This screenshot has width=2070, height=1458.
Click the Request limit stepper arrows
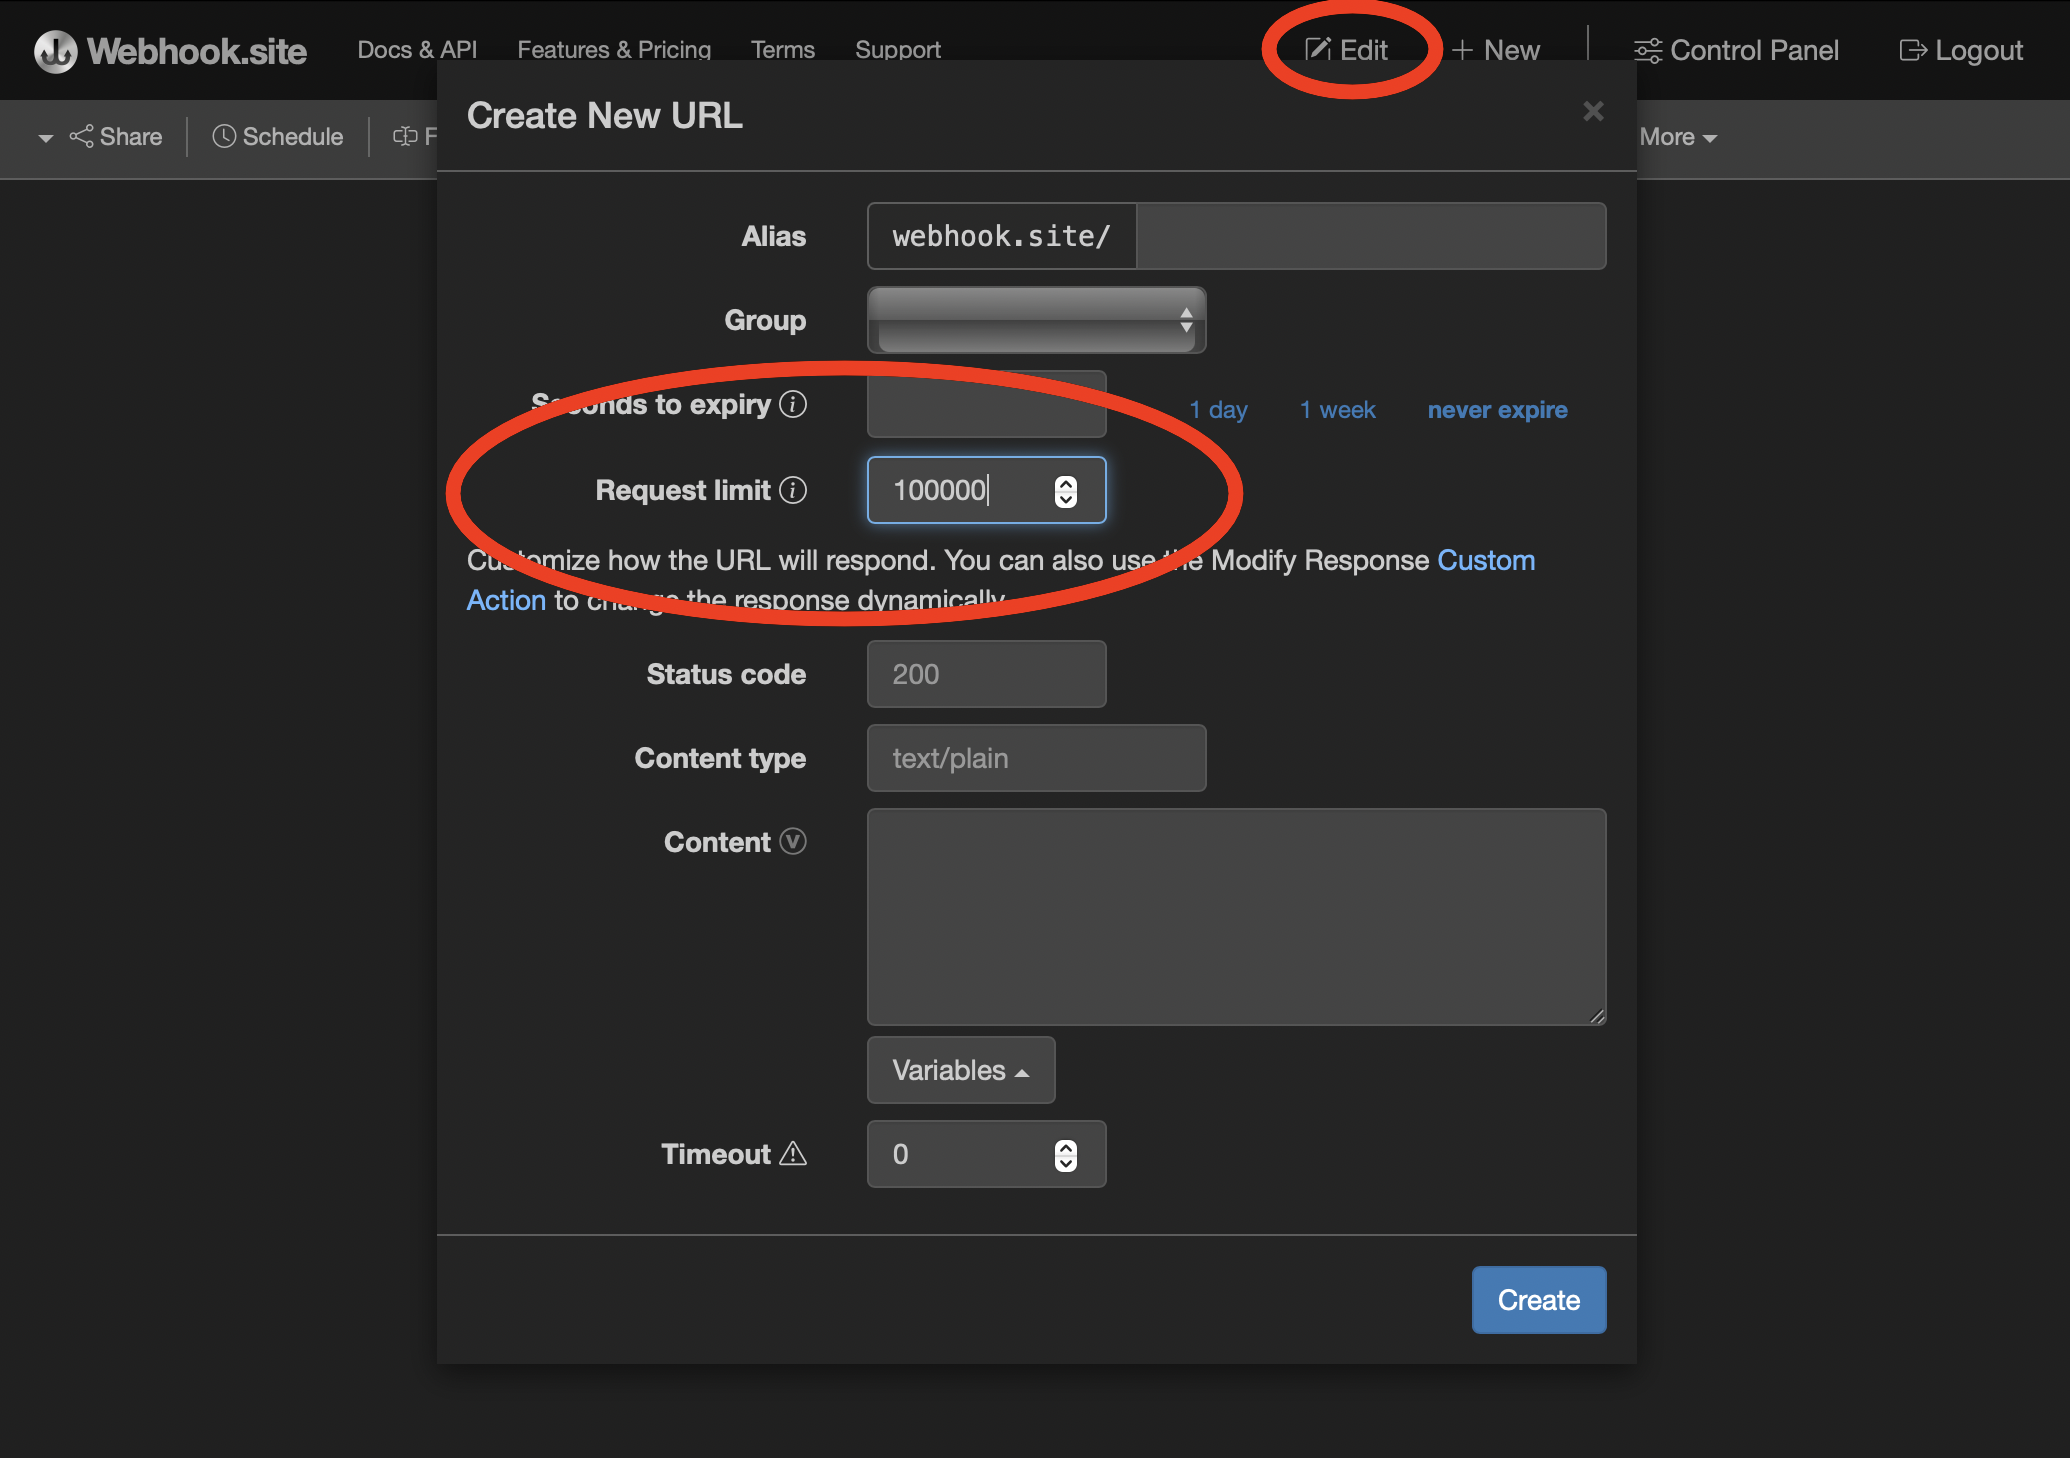point(1066,490)
